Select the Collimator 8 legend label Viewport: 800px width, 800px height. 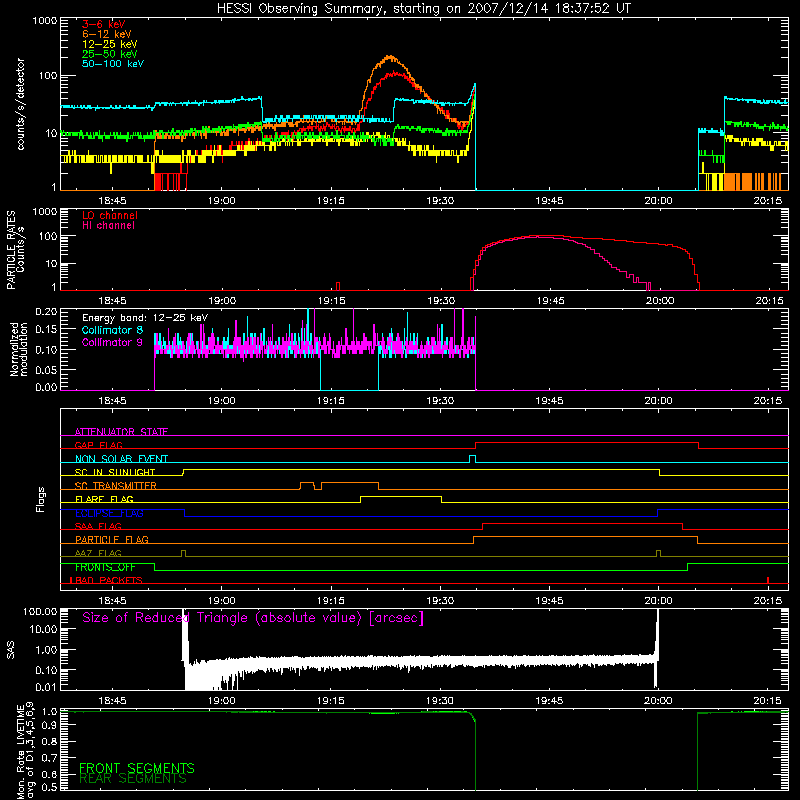[x=112, y=330]
